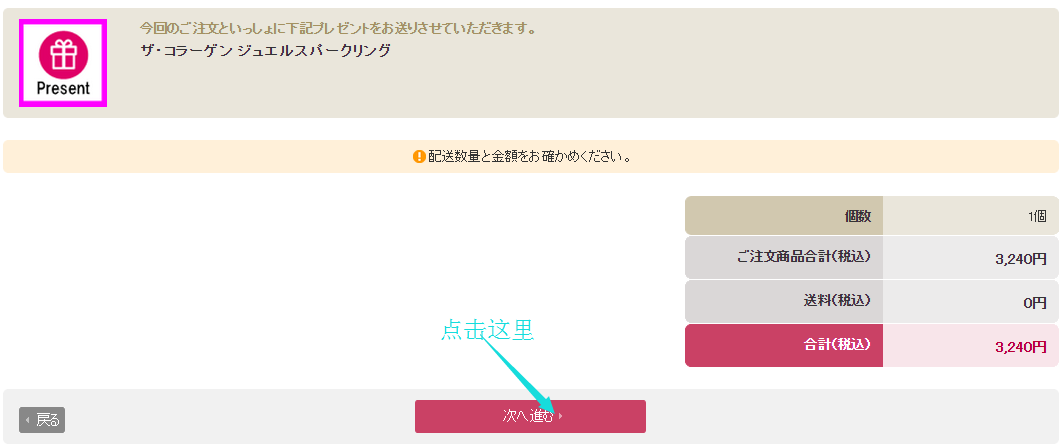Click the orange exclamation warning icon

(419, 157)
